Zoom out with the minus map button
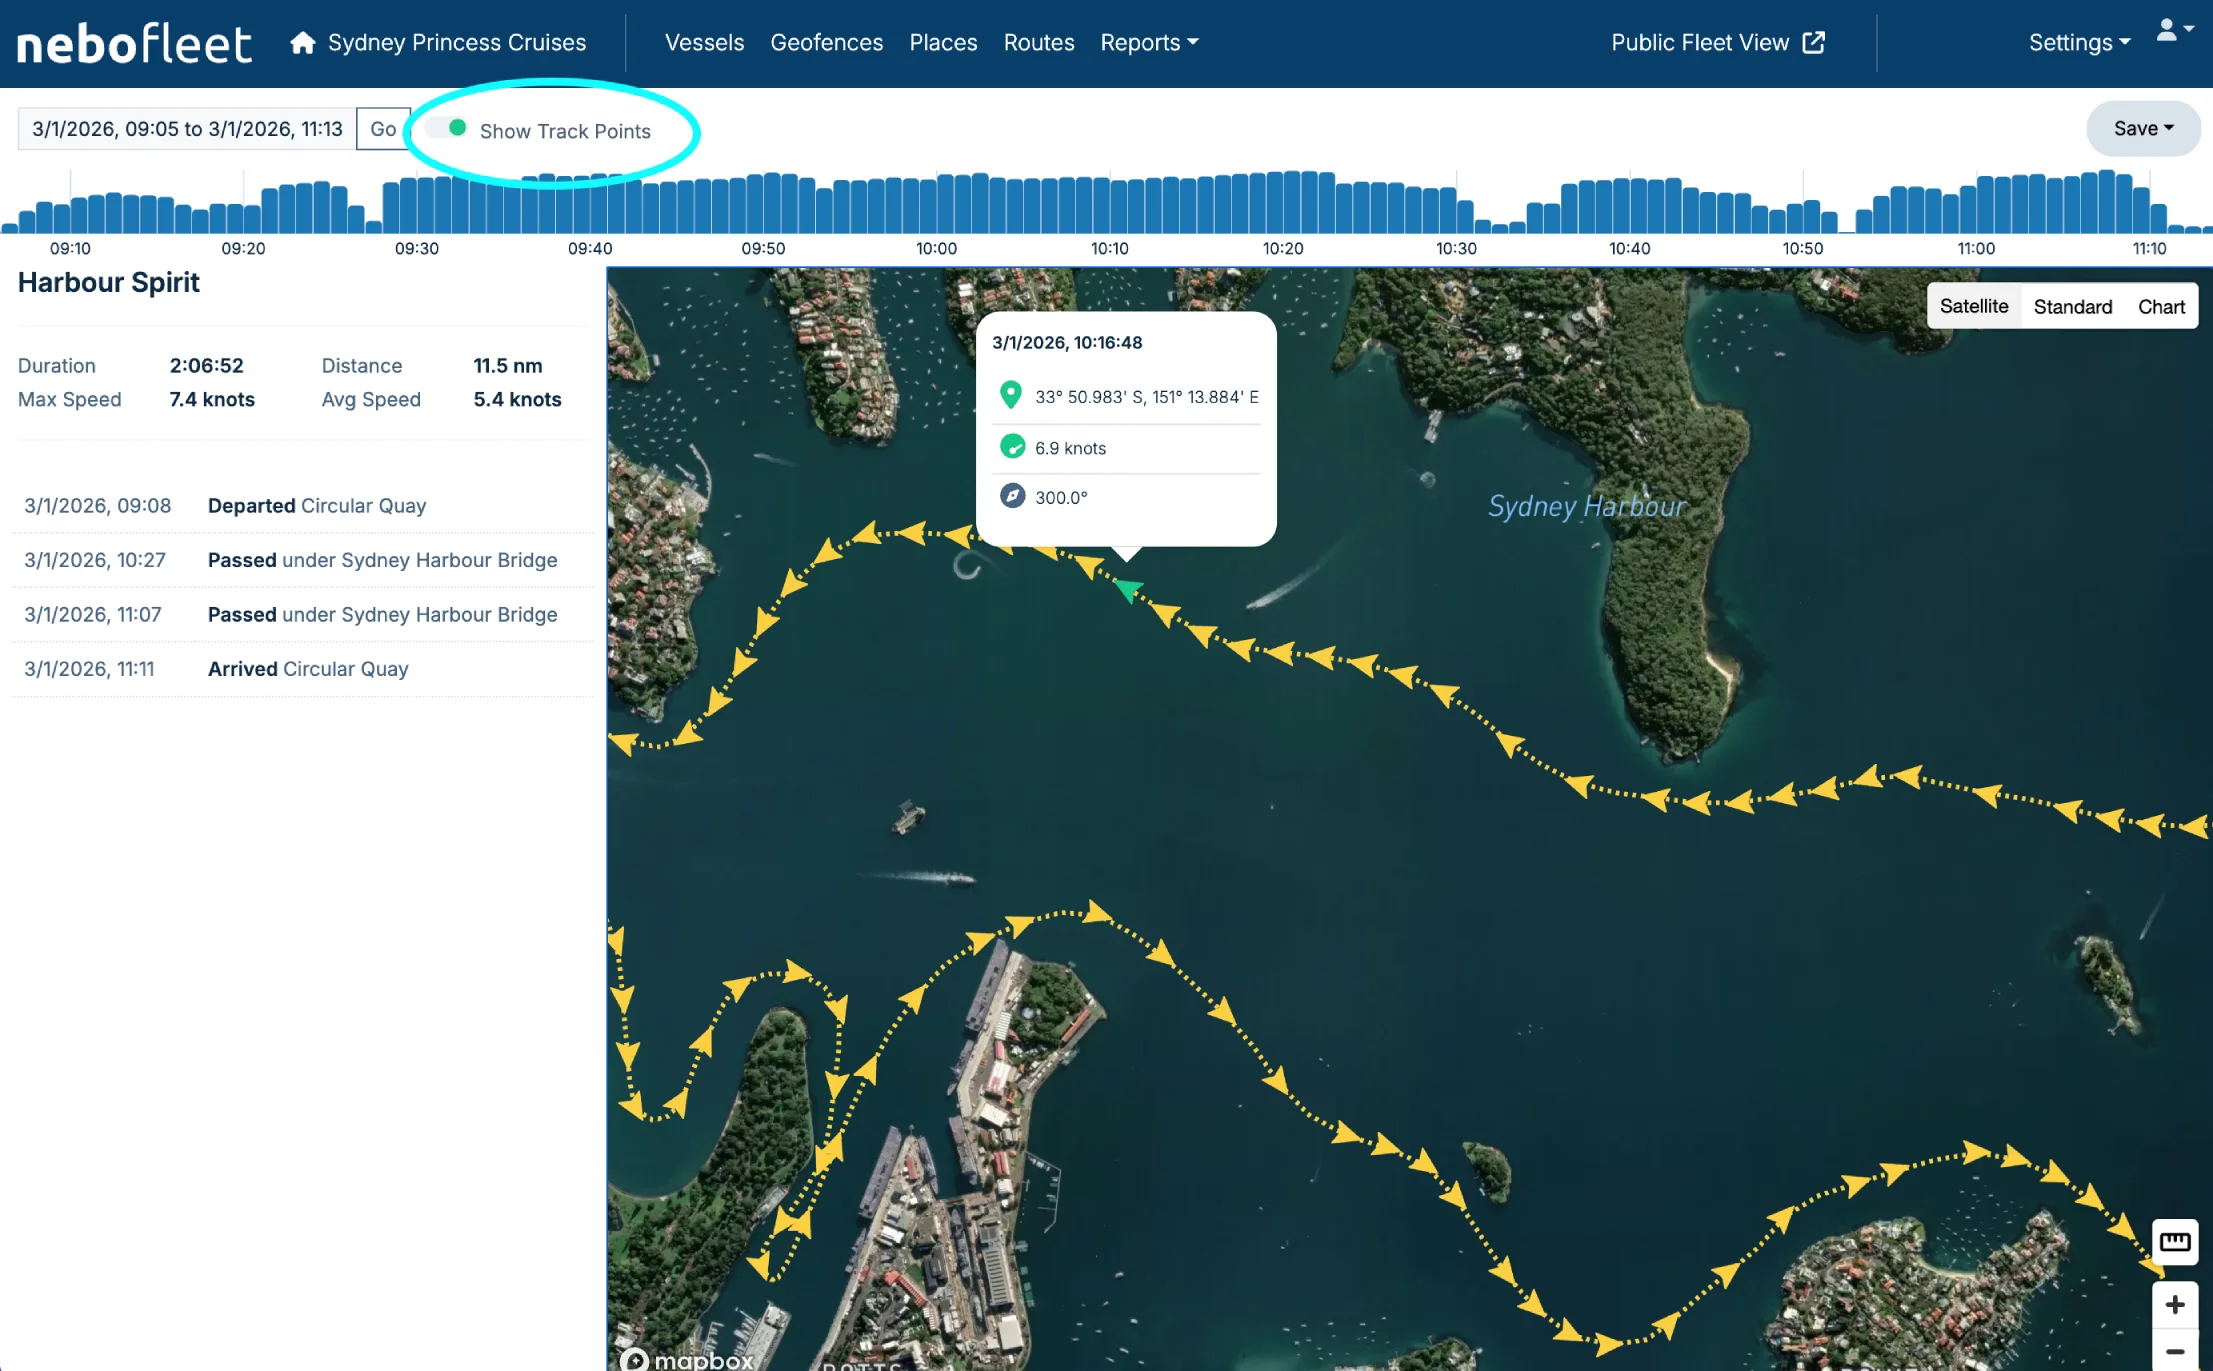The height and width of the screenshot is (1371, 2213). tap(2174, 1351)
